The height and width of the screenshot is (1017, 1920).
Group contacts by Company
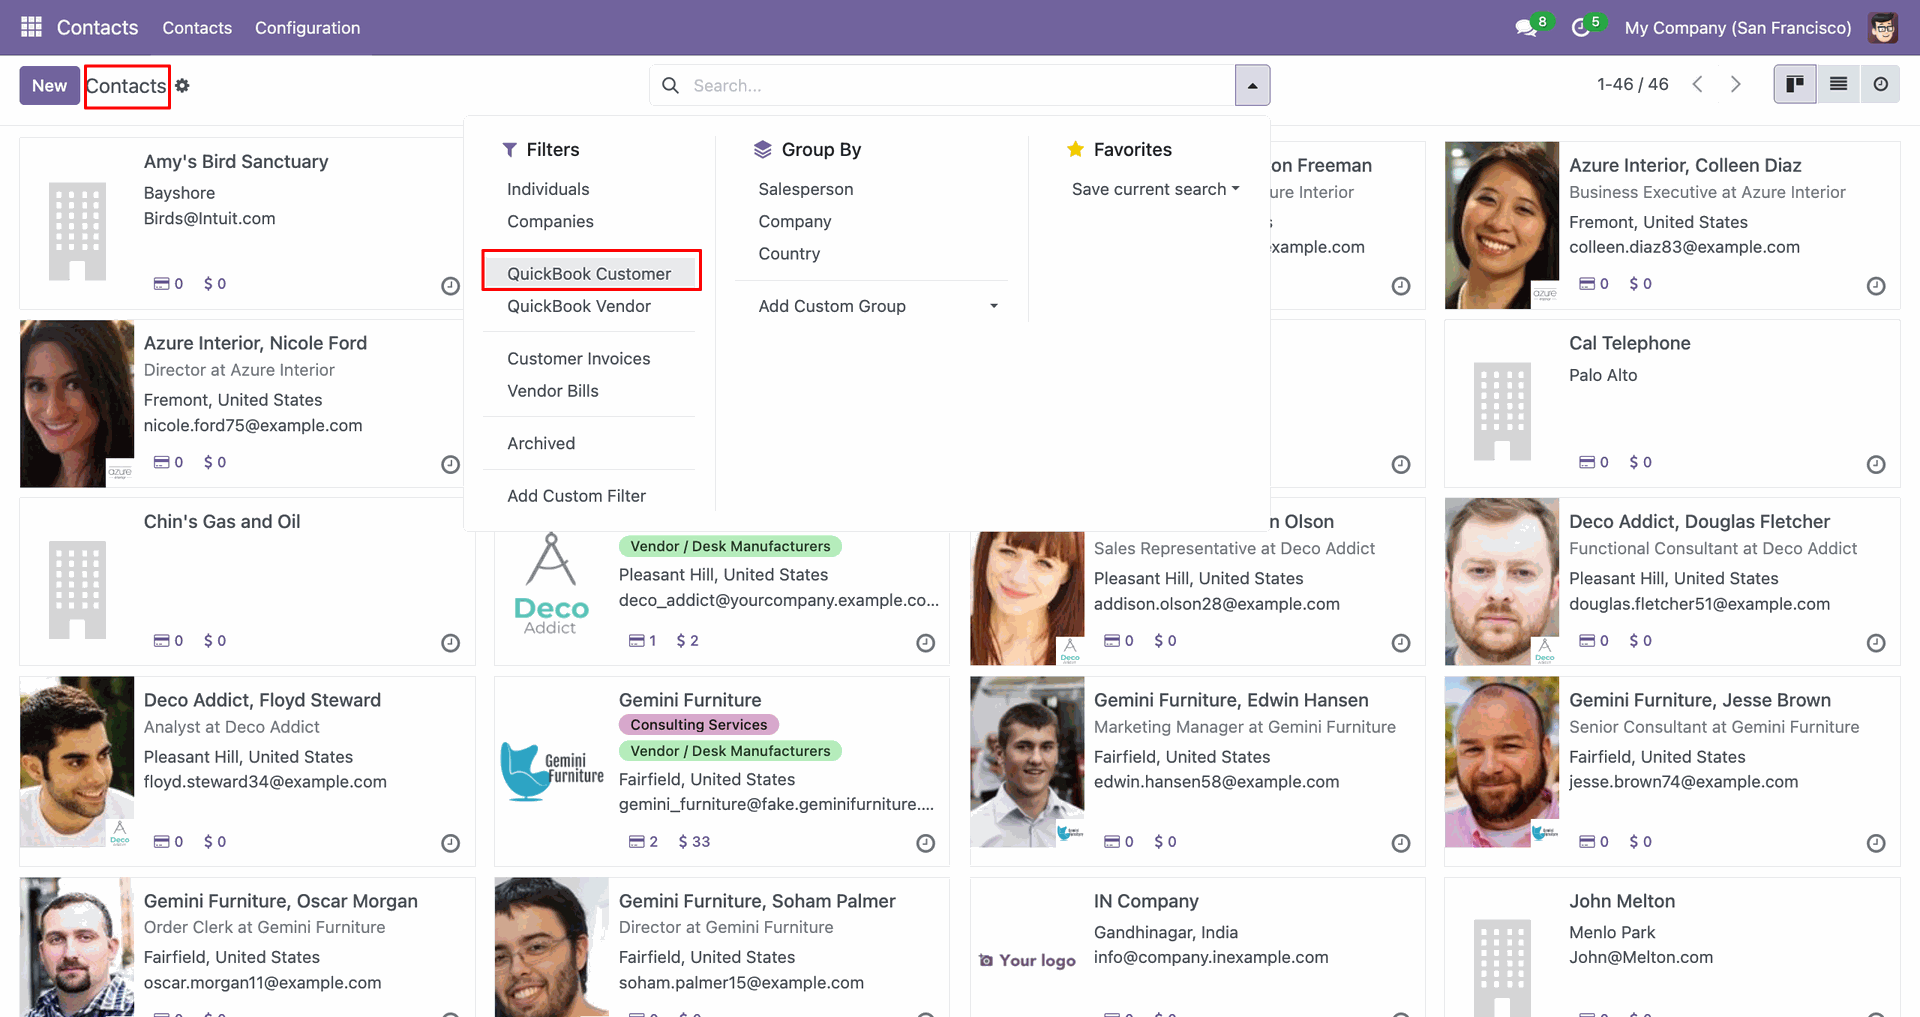tap(795, 221)
